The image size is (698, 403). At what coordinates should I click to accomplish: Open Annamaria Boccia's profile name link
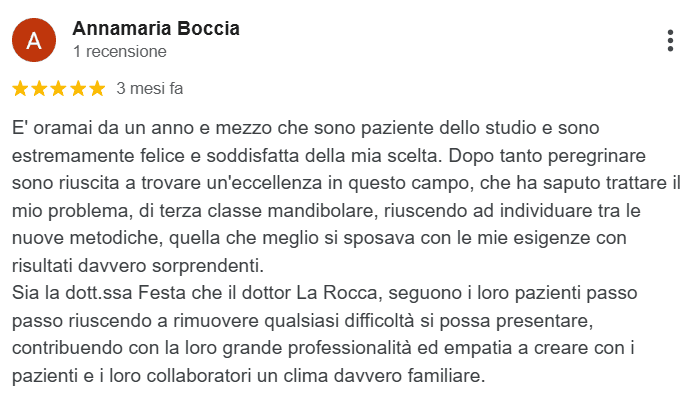coord(156,28)
